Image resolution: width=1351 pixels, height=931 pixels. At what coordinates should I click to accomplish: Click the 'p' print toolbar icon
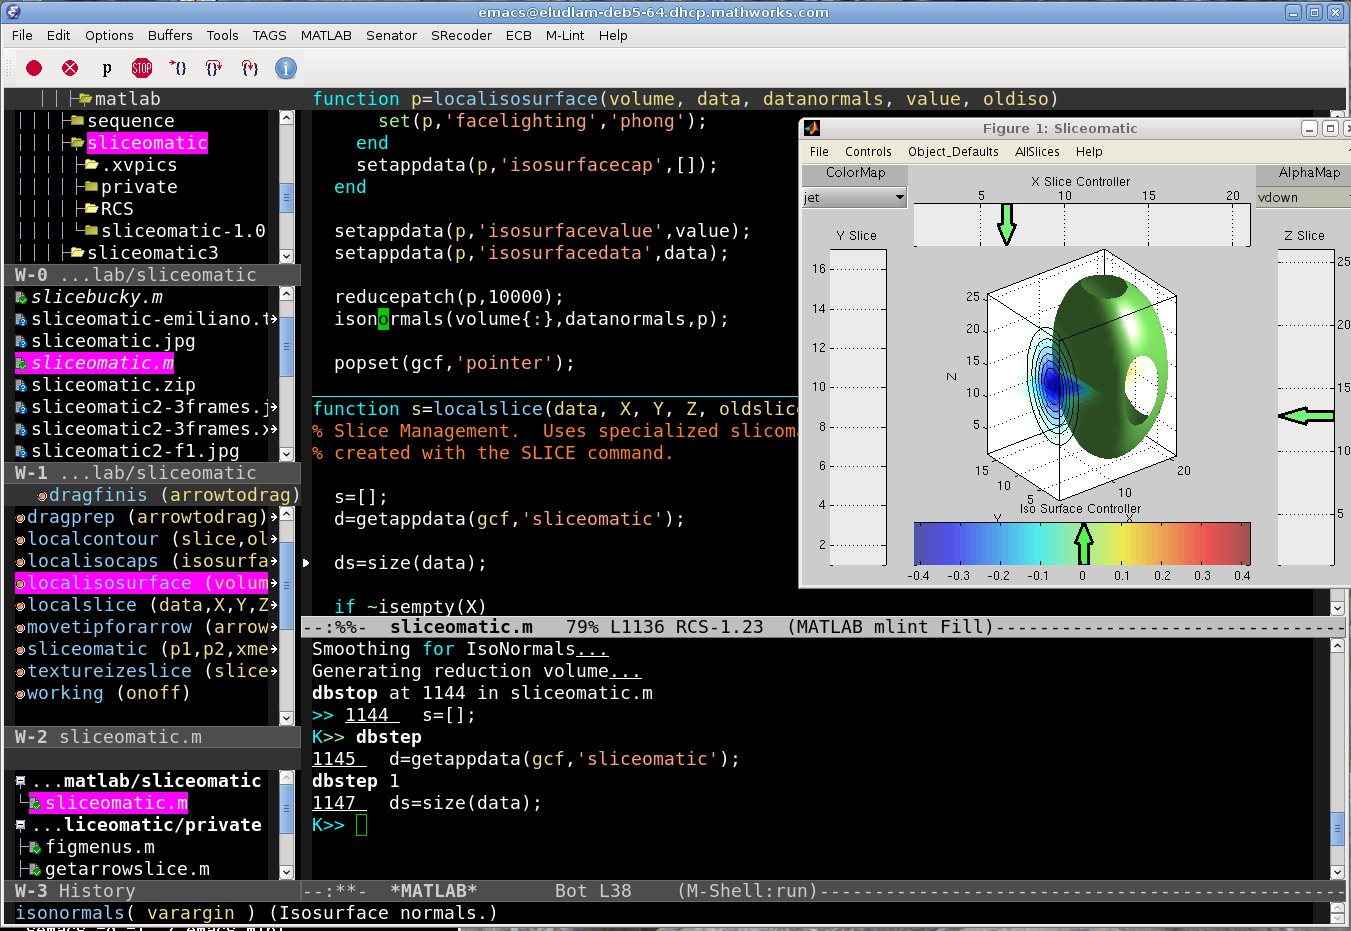(x=106, y=68)
